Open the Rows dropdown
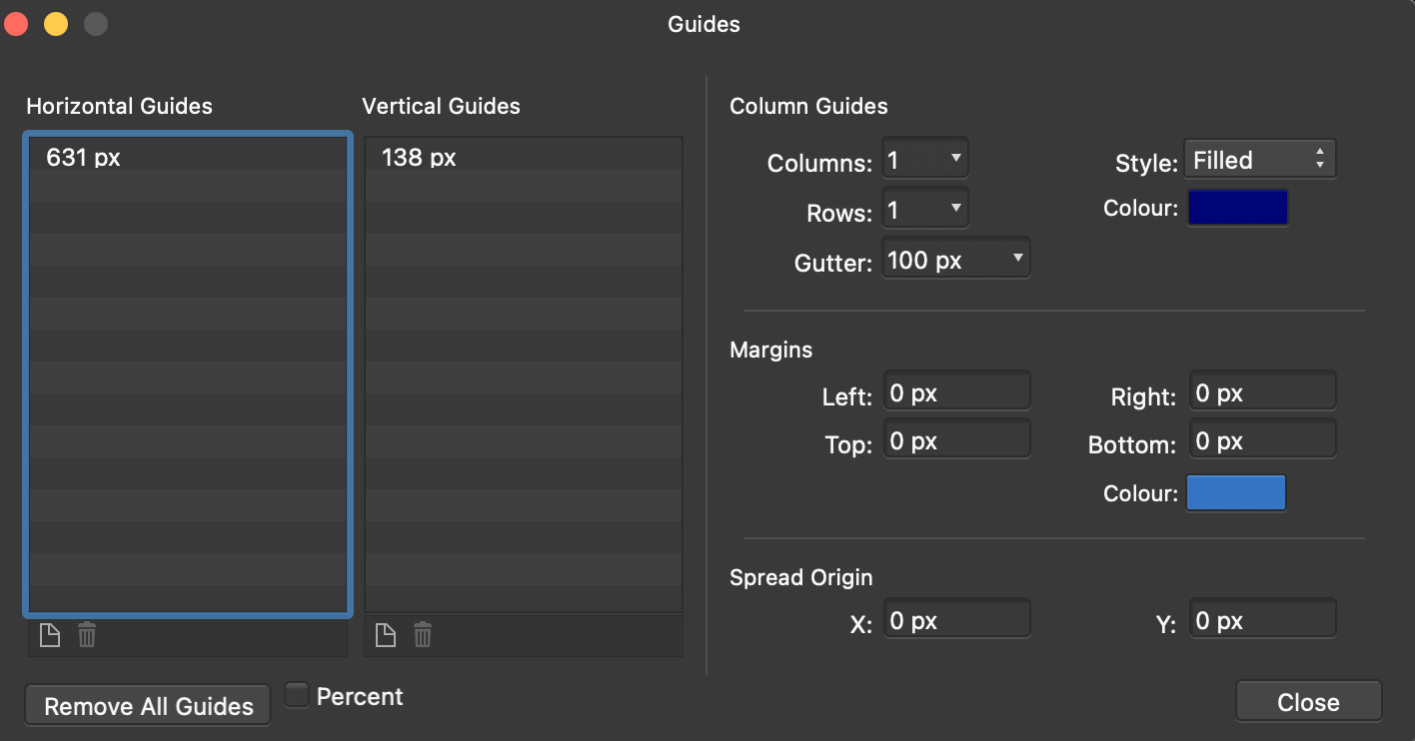 (956, 208)
